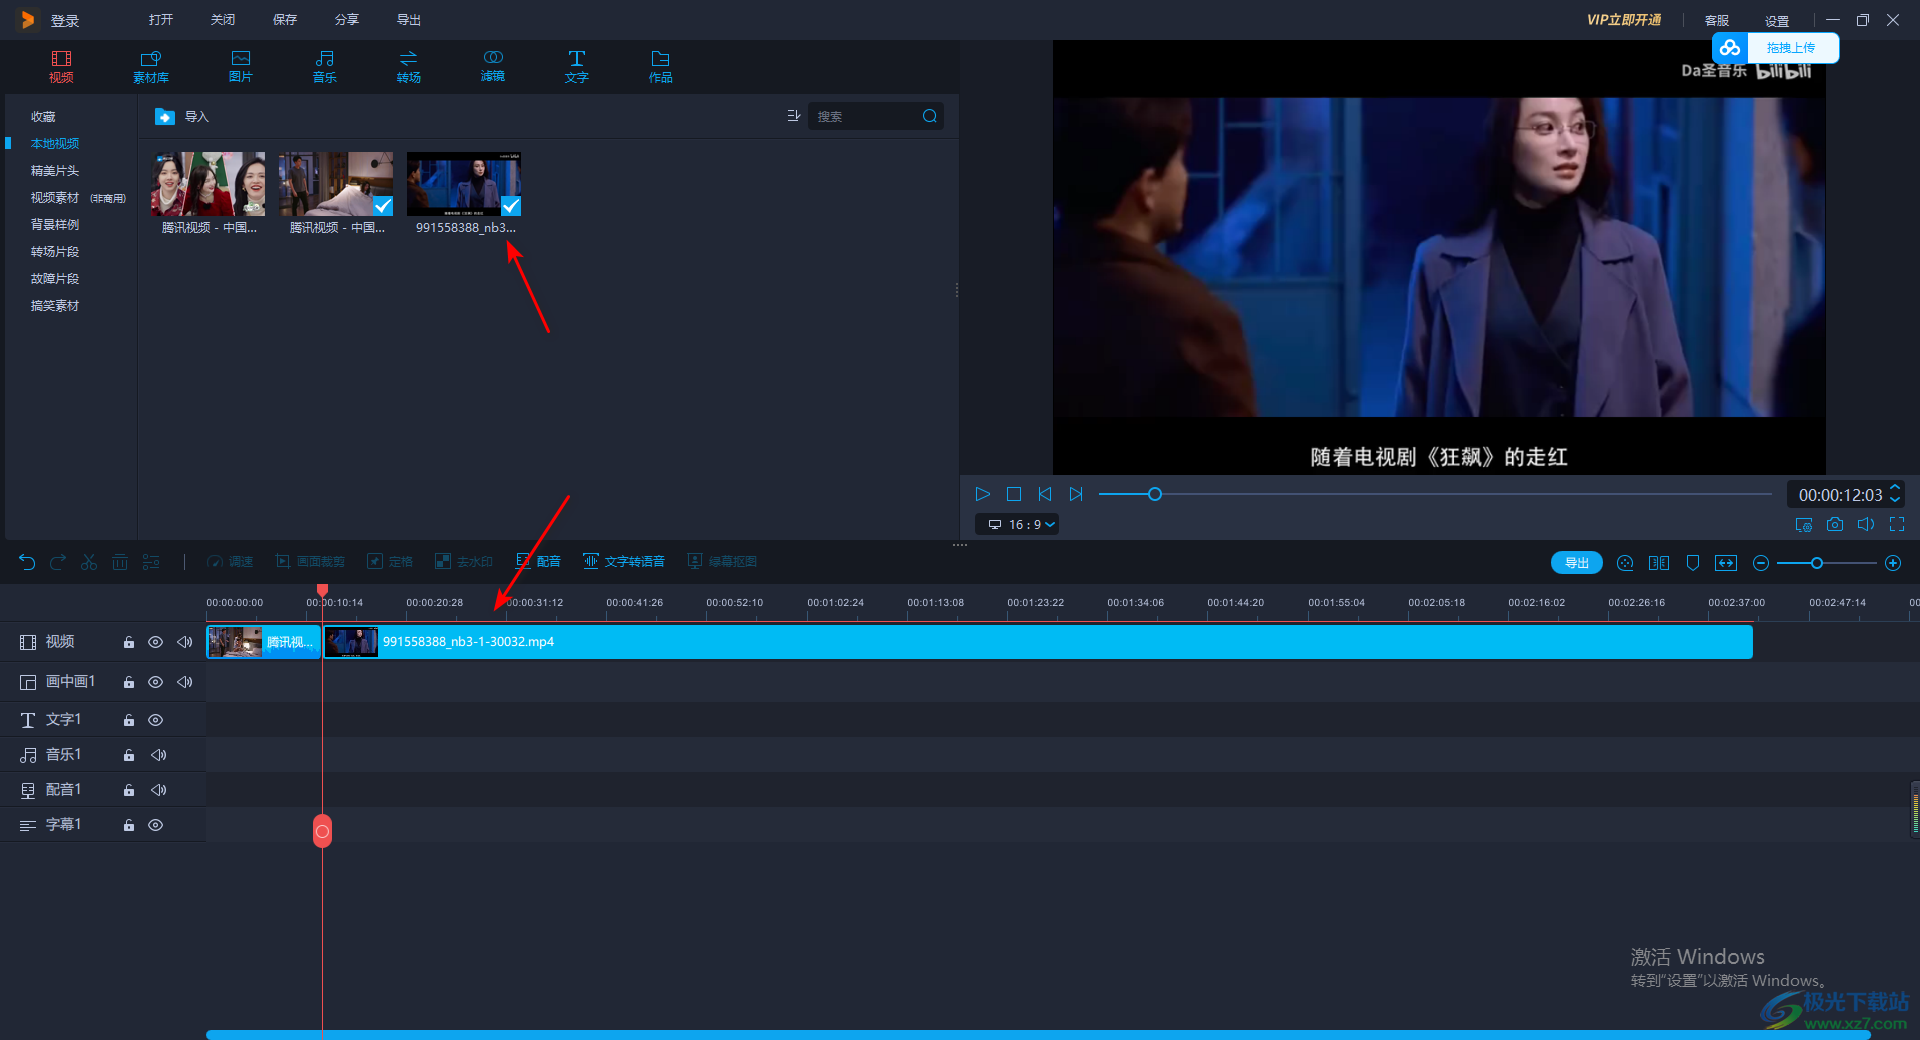Screen dimensions: 1920x1040
Task: Stop the preview playback
Action: pyautogui.click(x=1014, y=494)
